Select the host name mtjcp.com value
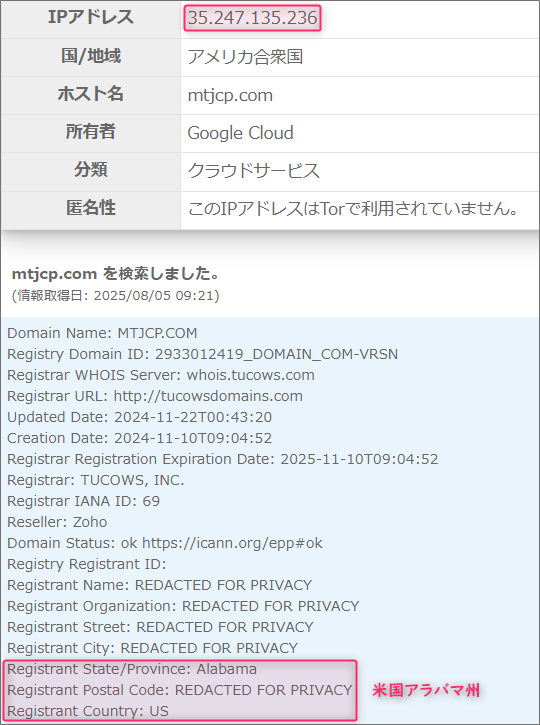This screenshot has height=725, width=540. coord(230,95)
